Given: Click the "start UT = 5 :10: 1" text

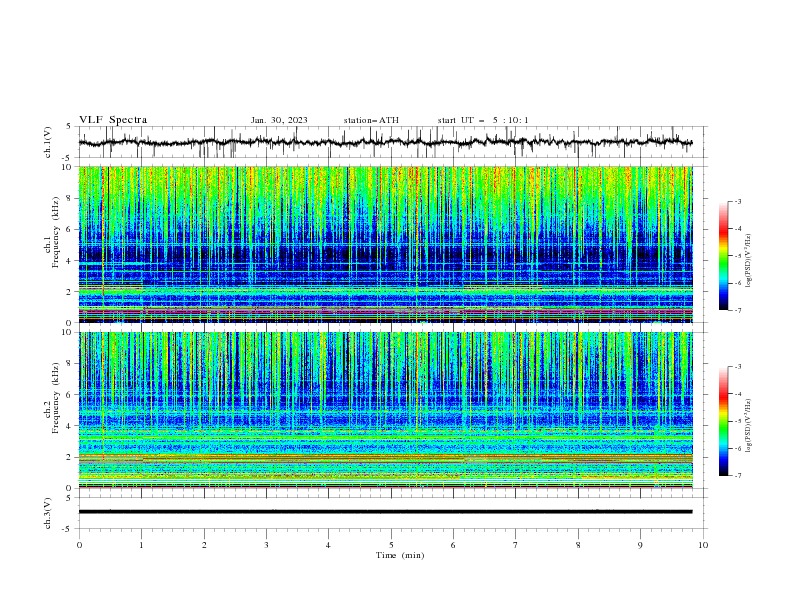Looking at the screenshot, I should 483,120.
